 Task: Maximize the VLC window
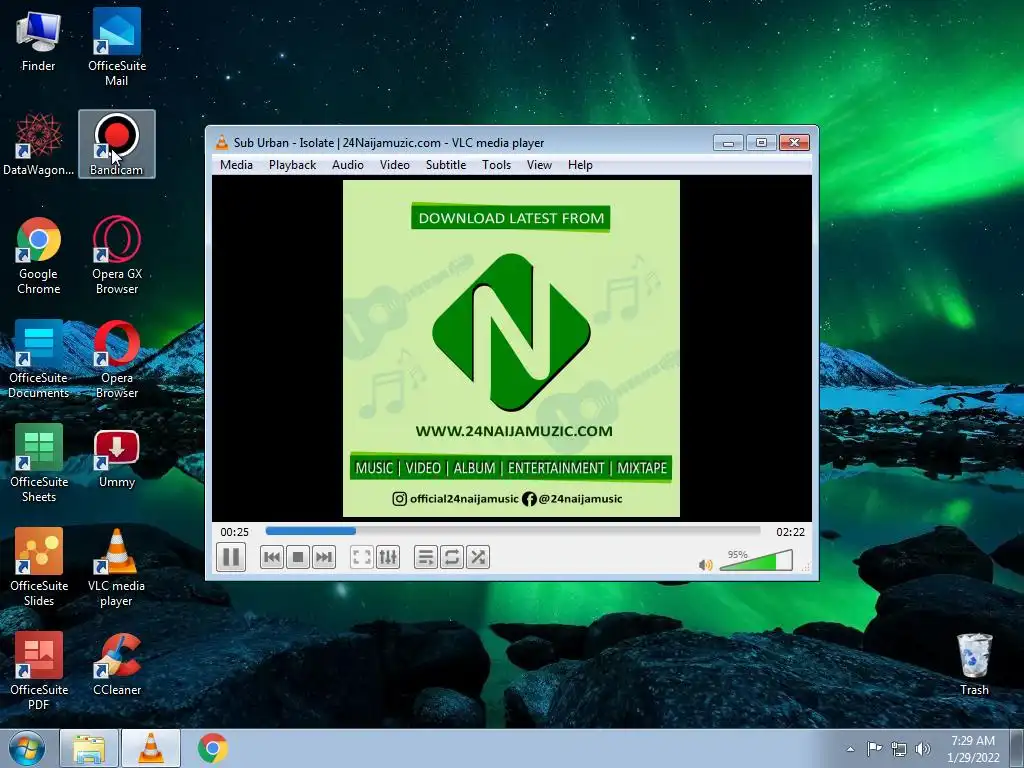pos(761,142)
